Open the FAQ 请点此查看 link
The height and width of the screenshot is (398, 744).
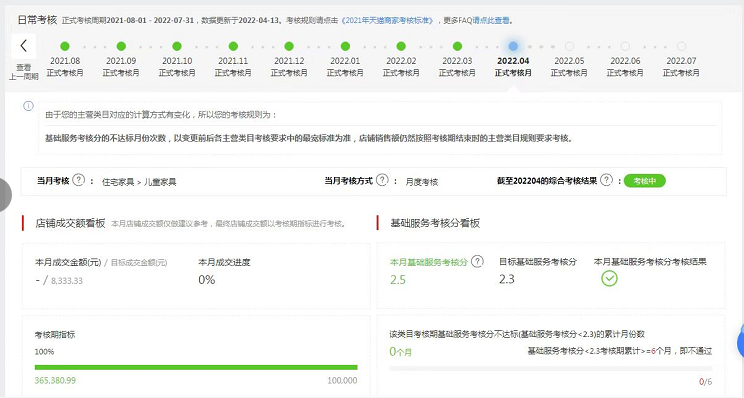click(x=492, y=20)
